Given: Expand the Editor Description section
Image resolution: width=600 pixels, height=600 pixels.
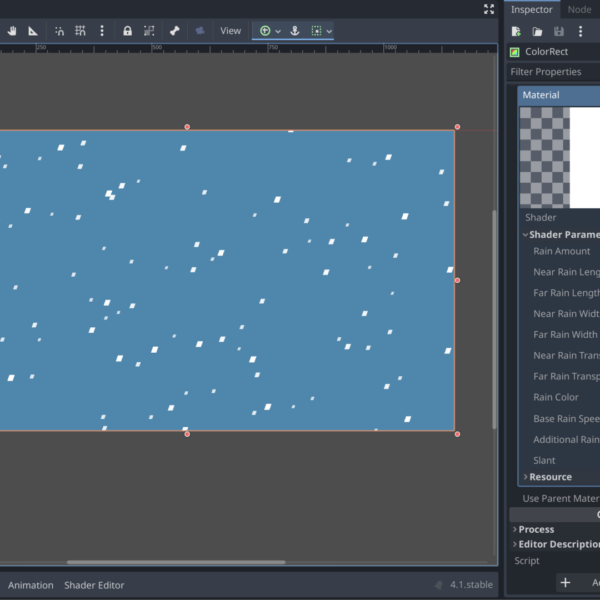Looking at the screenshot, I should tap(556, 545).
